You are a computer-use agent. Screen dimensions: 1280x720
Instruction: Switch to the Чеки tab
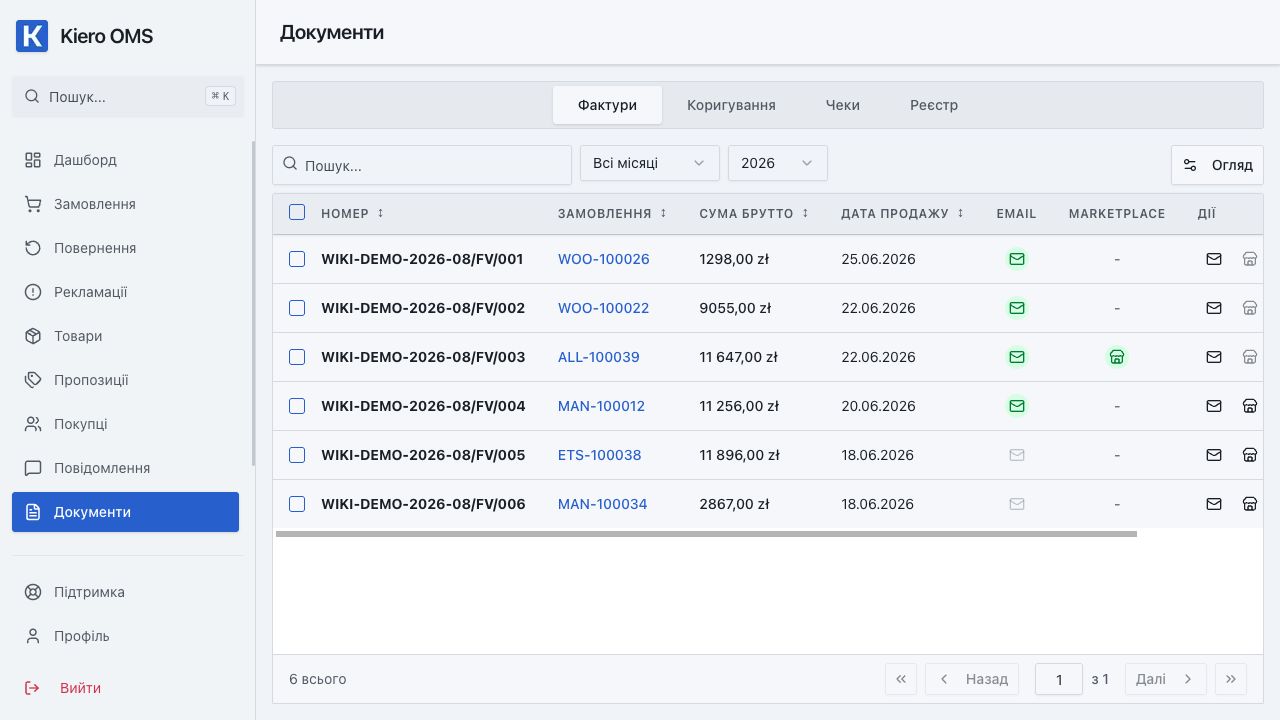(843, 105)
